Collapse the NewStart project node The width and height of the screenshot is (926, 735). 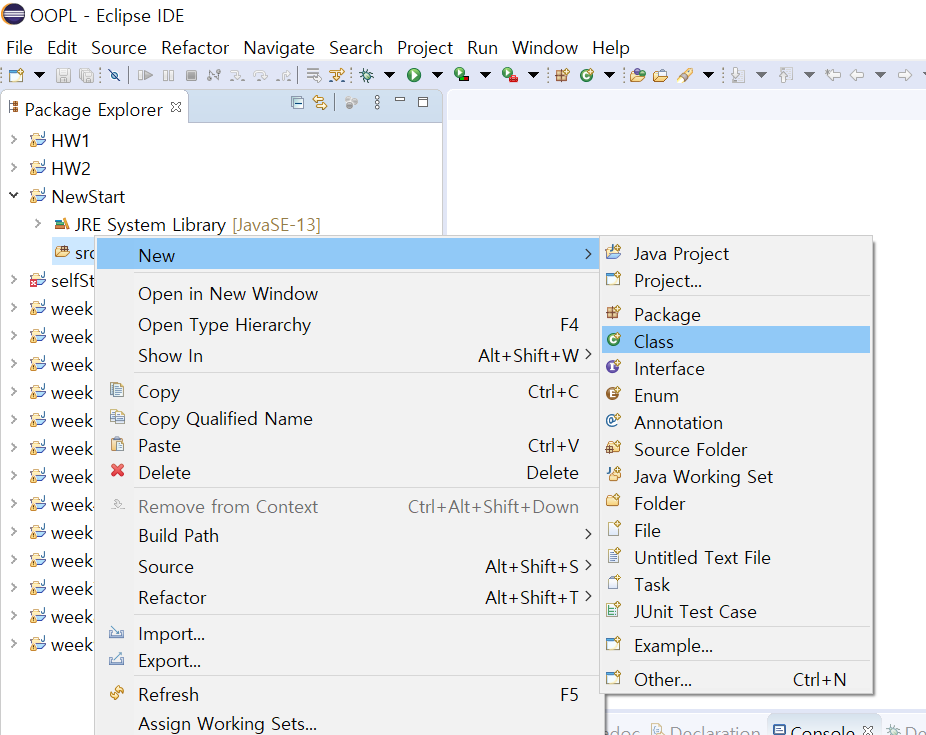[x=14, y=195]
